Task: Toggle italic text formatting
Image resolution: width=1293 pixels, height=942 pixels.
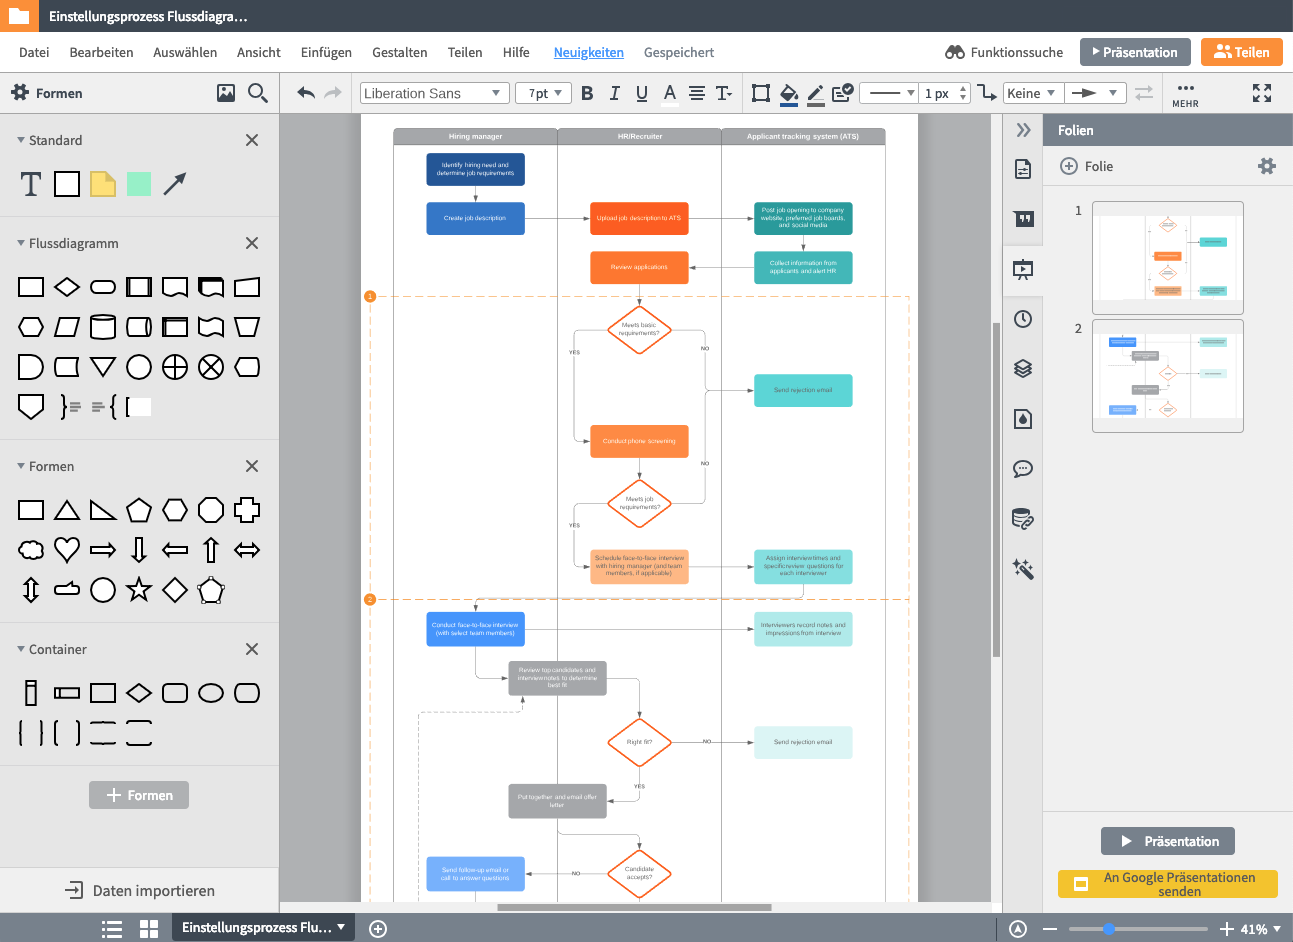Action: pos(614,93)
